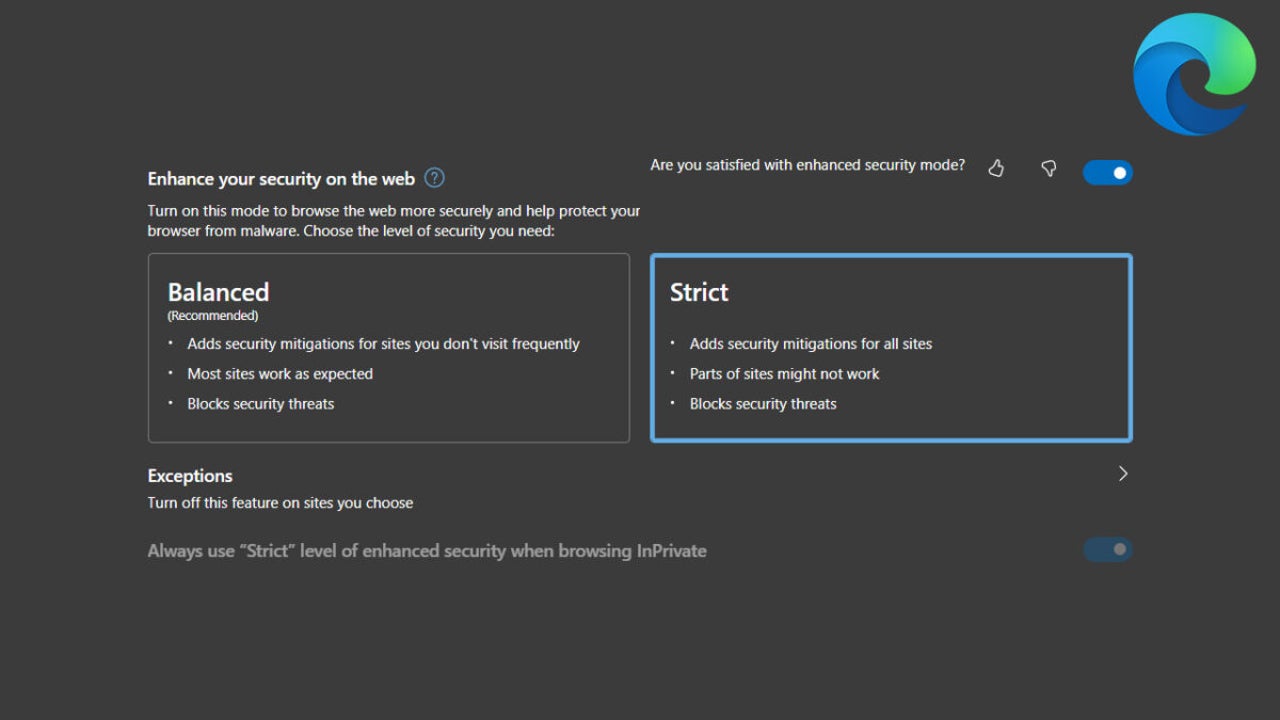
Task: Disable the enhanced security mode switch
Action: point(1107,172)
